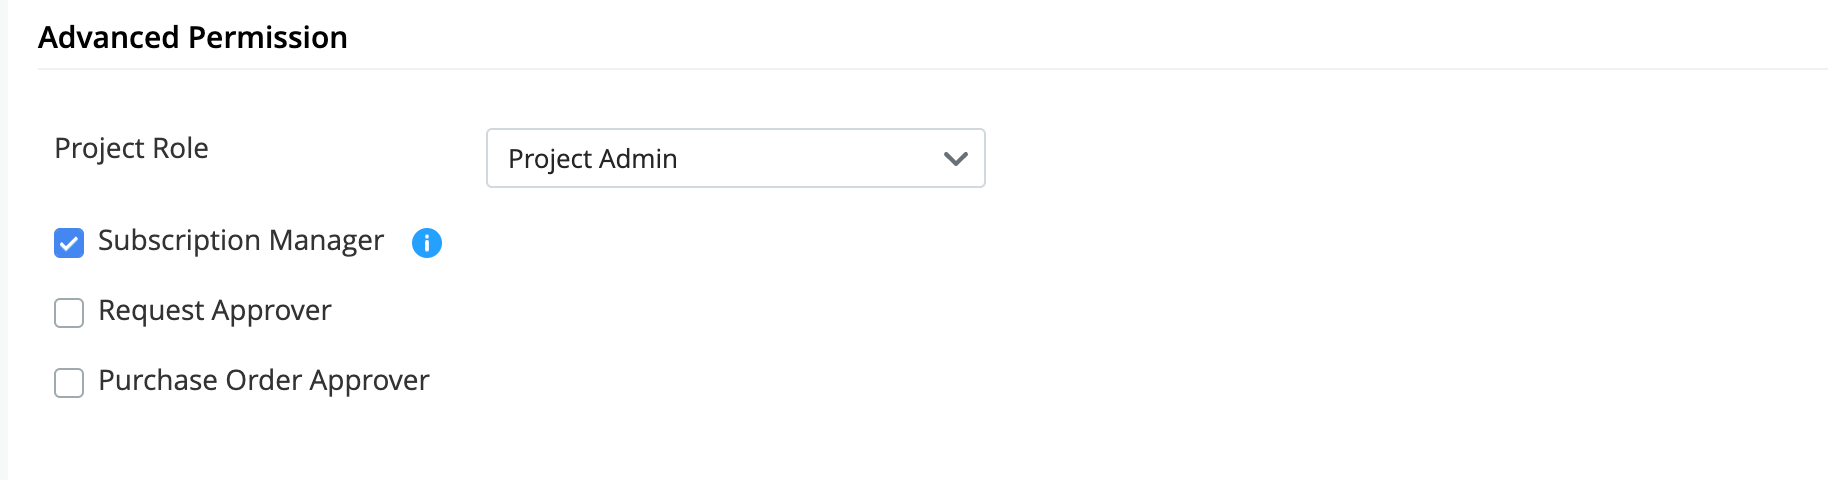Screen dimensions: 1828x480
Task: Select the empty box beside Purchase Order Approver
Action: [x=69, y=383]
